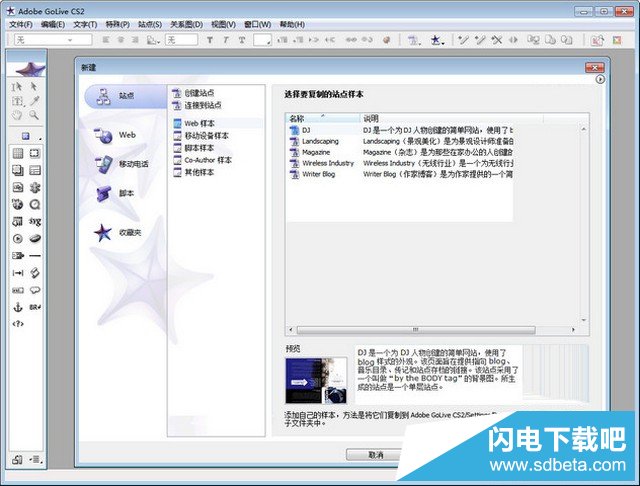640x486 pixels.
Task: Click the align left toolbar icon
Action: [106, 40]
